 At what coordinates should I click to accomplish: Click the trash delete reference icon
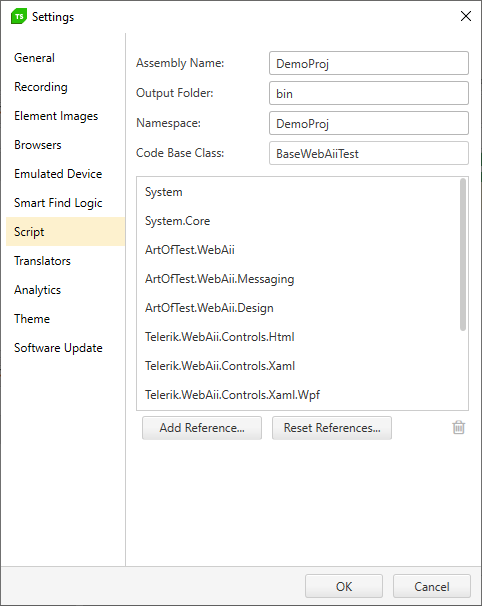coord(458,427)
